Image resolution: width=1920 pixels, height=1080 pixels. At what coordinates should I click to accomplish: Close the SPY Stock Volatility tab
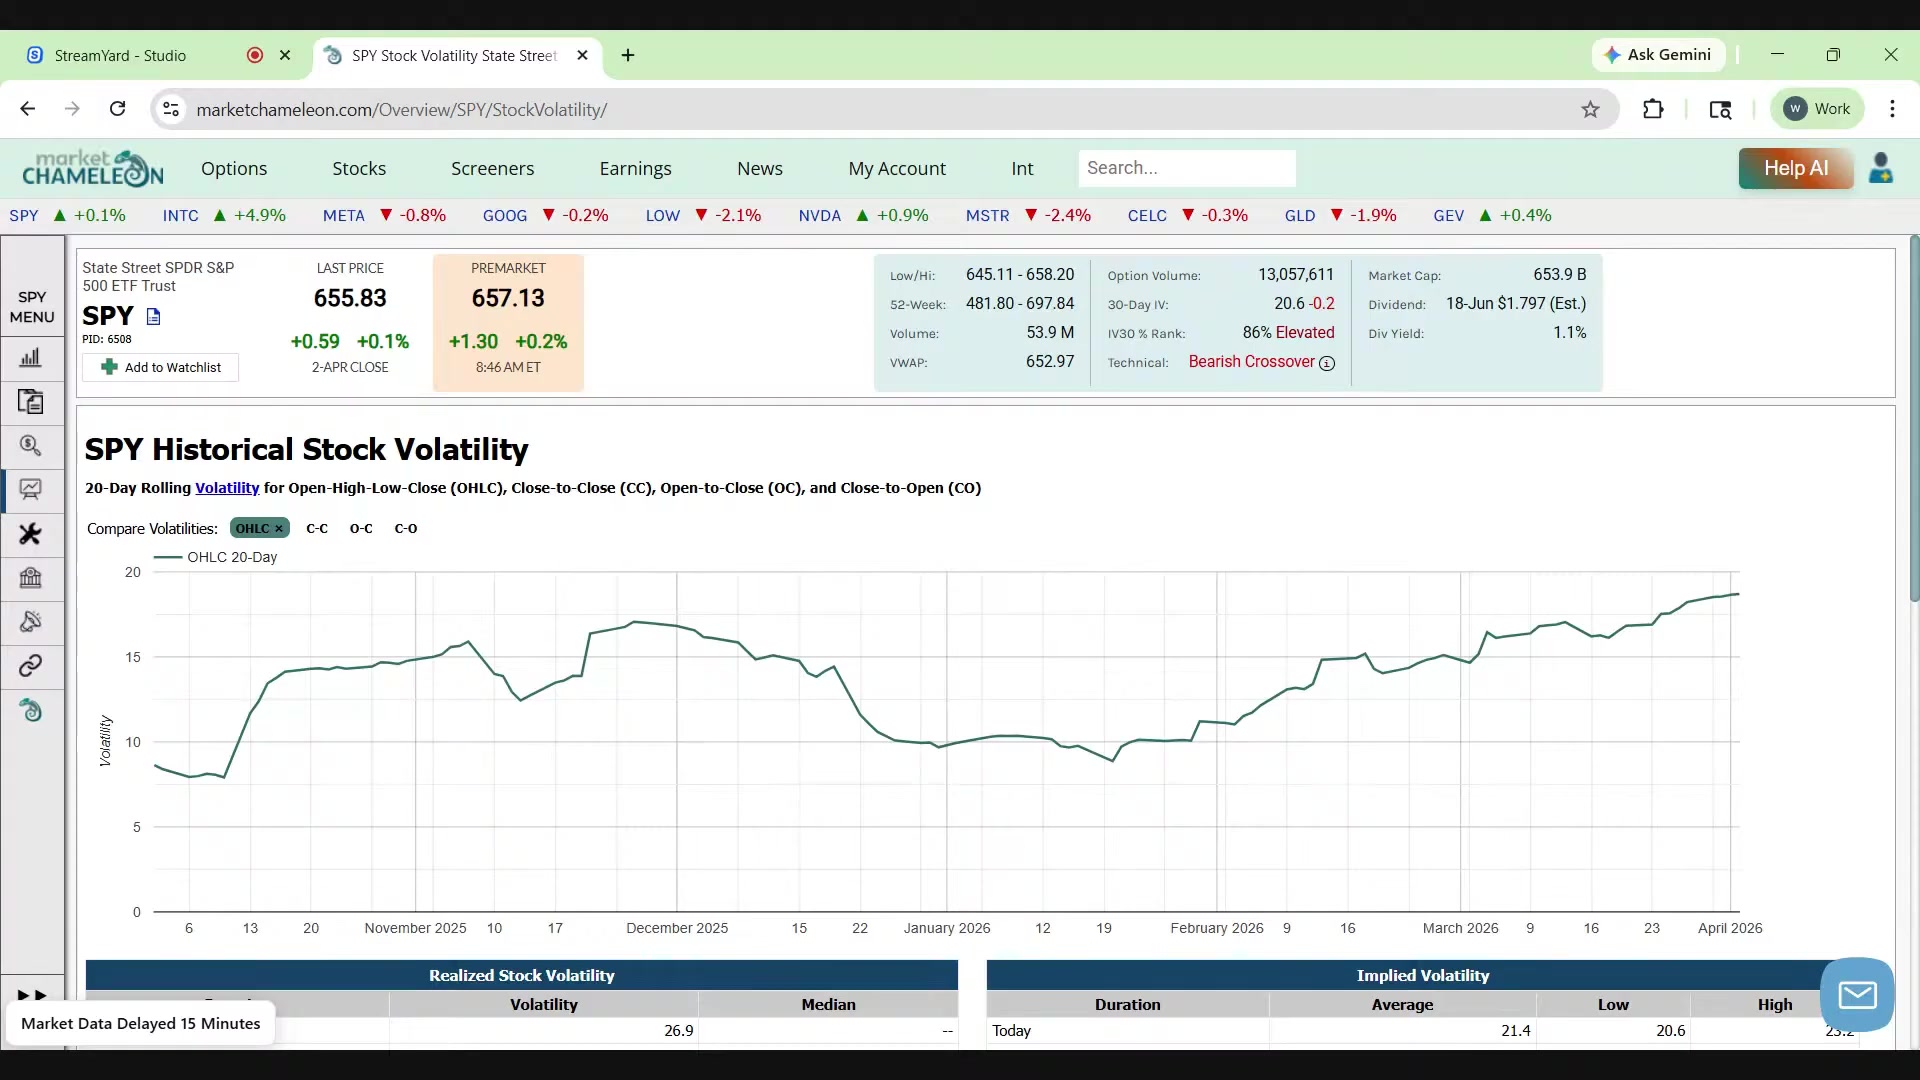(x=583, y=55)
